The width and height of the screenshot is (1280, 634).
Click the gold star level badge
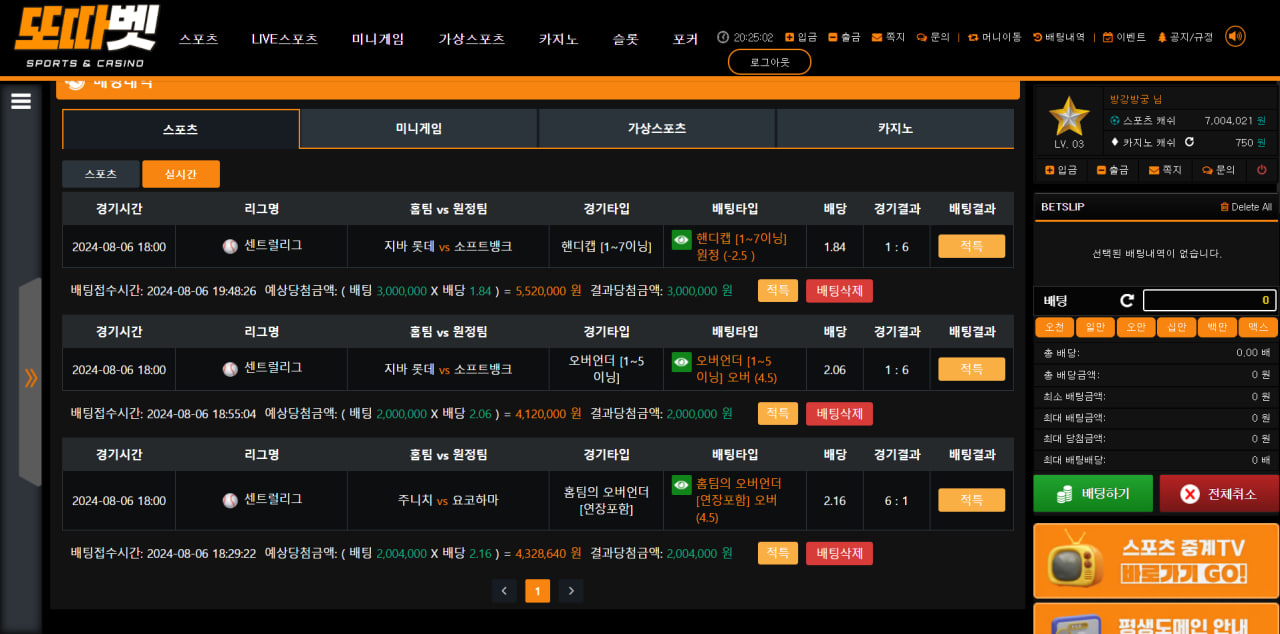tap(1069, 117)
